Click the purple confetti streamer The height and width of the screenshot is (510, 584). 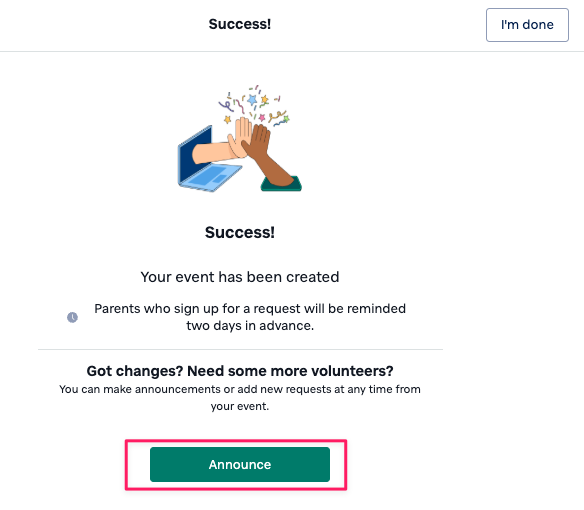click(x=226, y=106)
